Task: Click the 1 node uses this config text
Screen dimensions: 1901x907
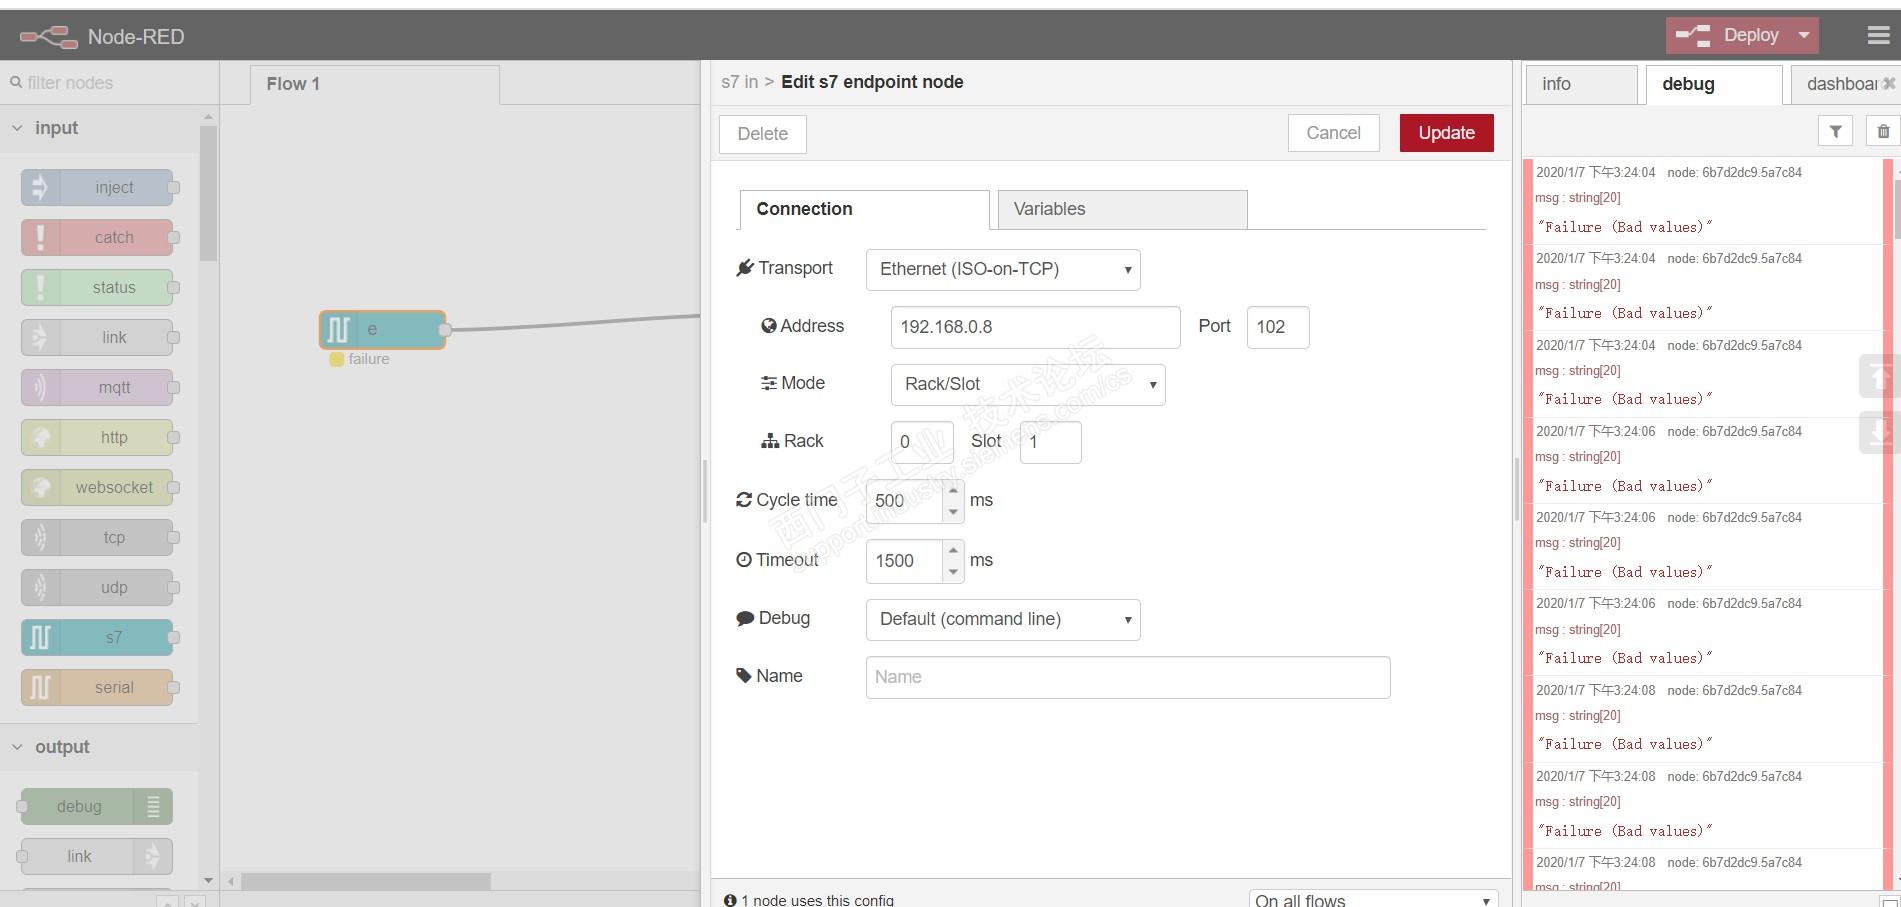Action: point(817,900)
